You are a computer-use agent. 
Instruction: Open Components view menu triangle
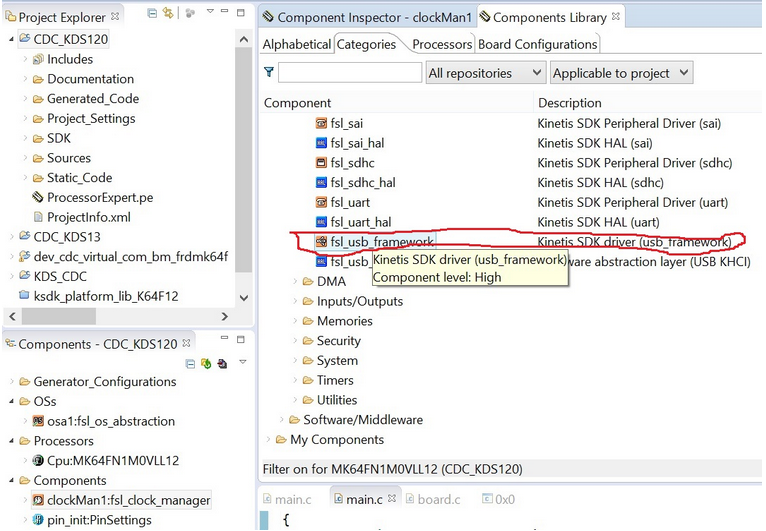[243, 362]
